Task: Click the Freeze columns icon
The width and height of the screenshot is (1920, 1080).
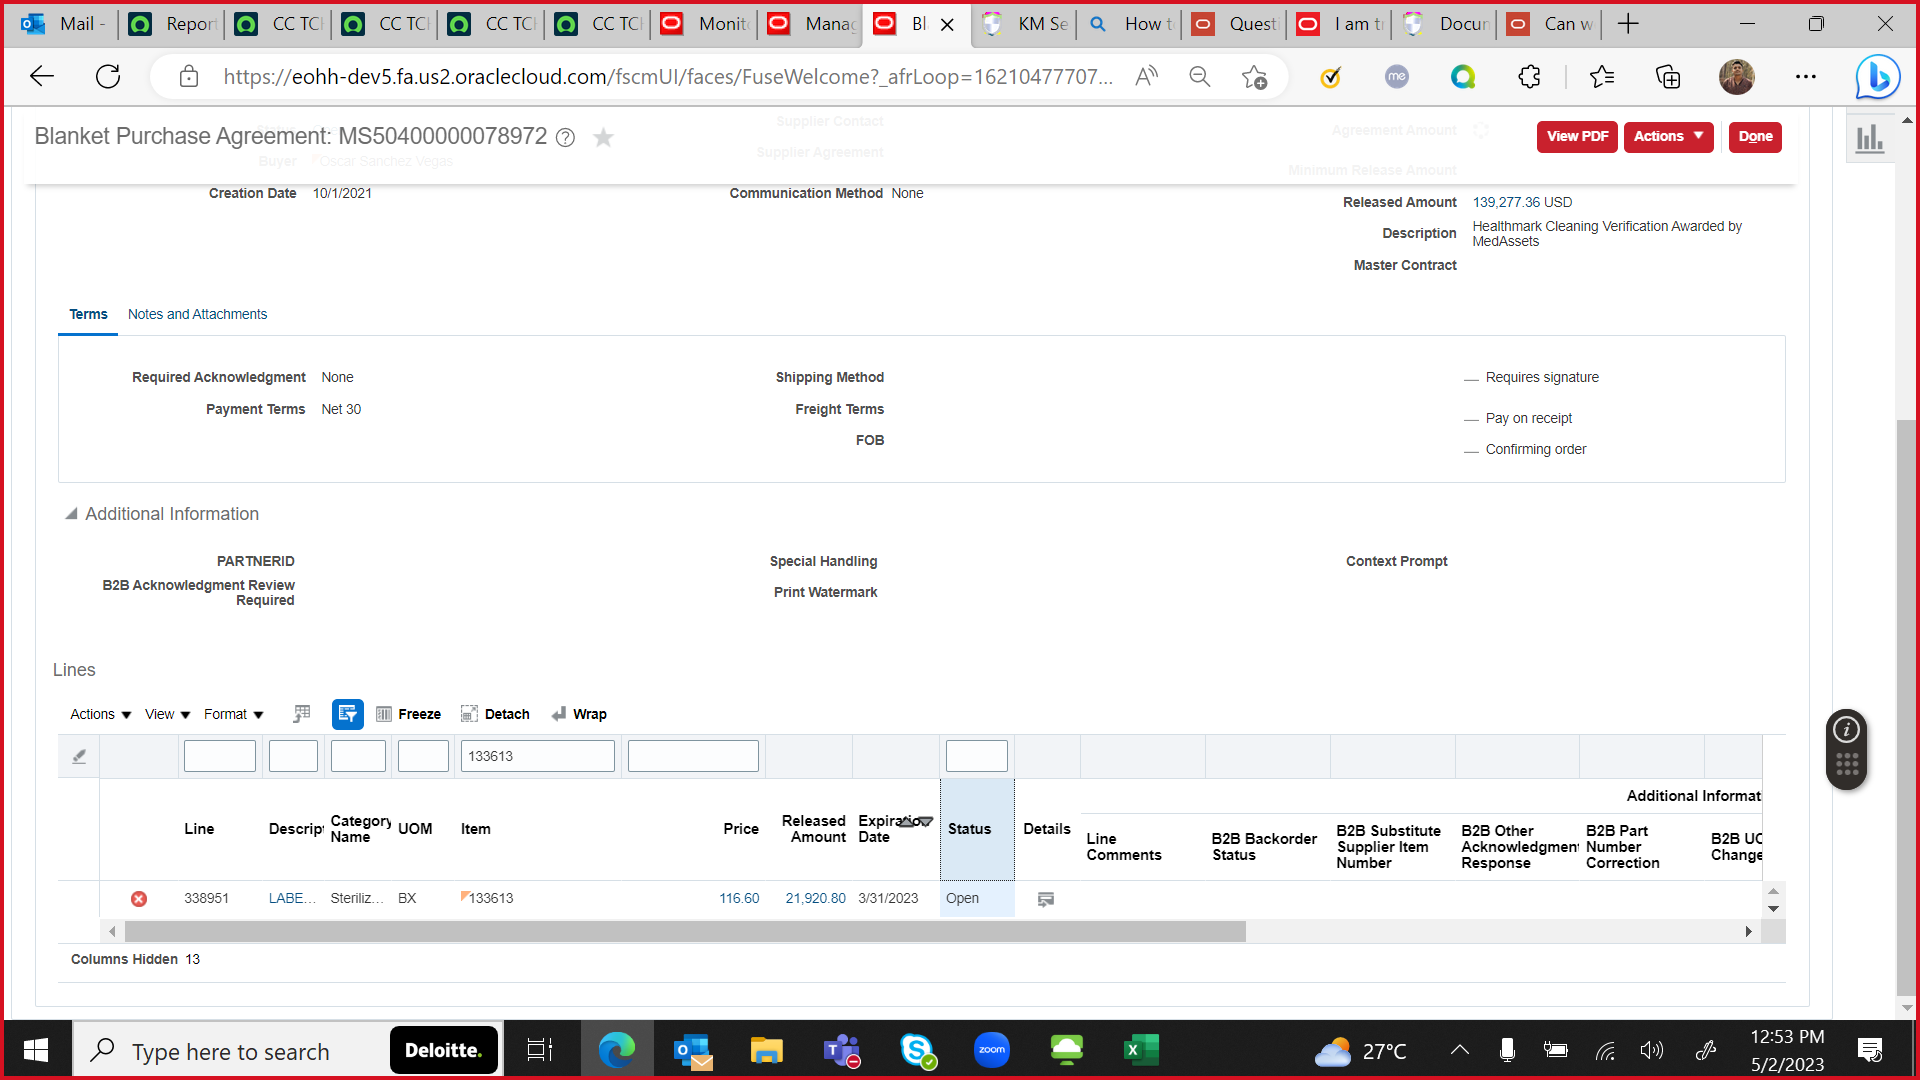Action: tap(385, 714)
